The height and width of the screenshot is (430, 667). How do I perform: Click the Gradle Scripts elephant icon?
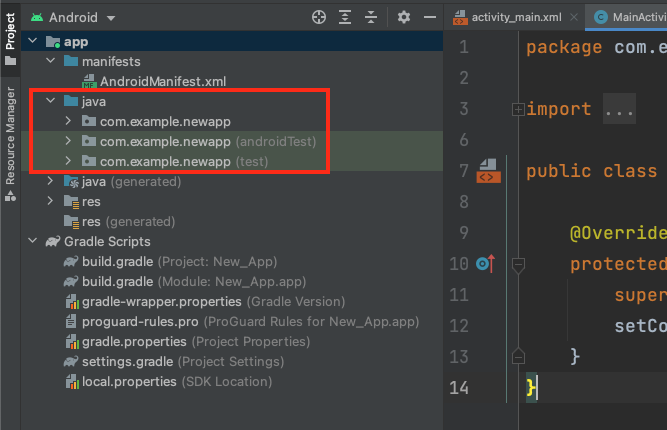pos(53,242)
